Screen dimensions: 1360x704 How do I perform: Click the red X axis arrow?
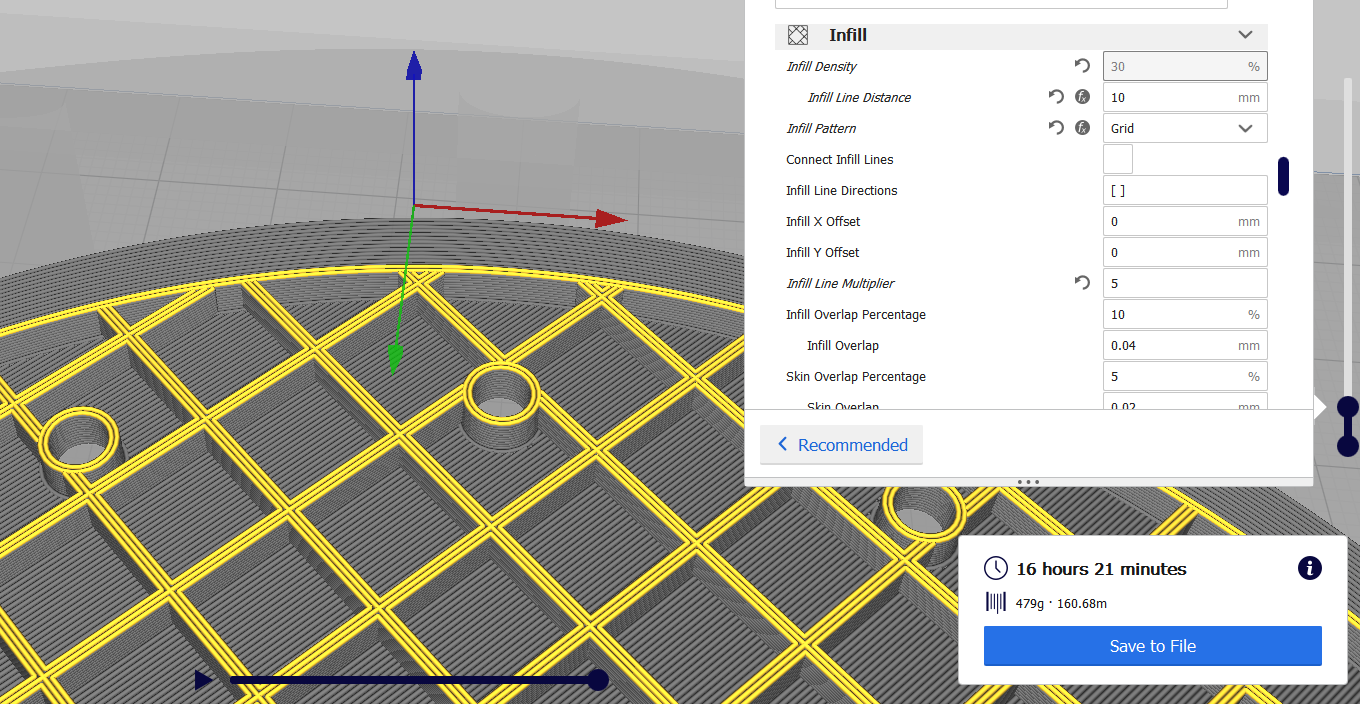click(610, 219)
